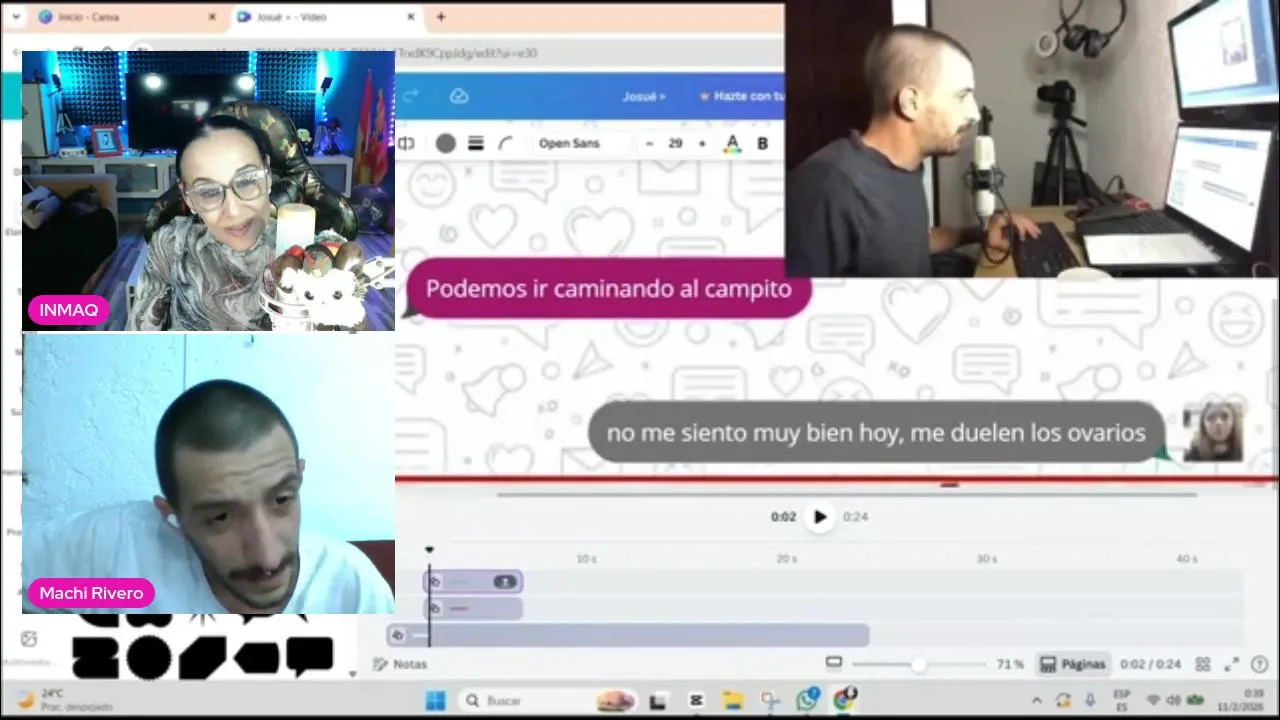Click the 20 s mark on the timeline ruler
The width and height of the screenshot is (1280, 720).
(787, 559)
